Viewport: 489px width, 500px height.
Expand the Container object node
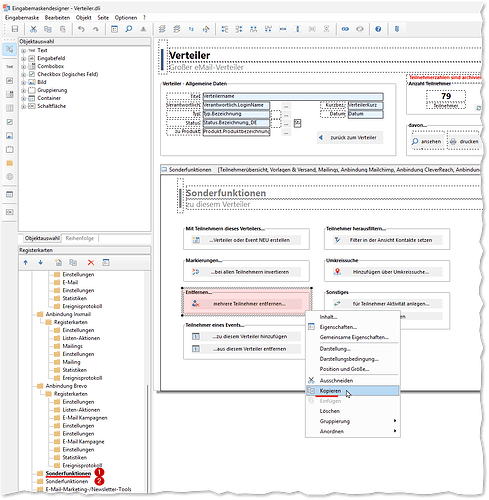point(23,98)
